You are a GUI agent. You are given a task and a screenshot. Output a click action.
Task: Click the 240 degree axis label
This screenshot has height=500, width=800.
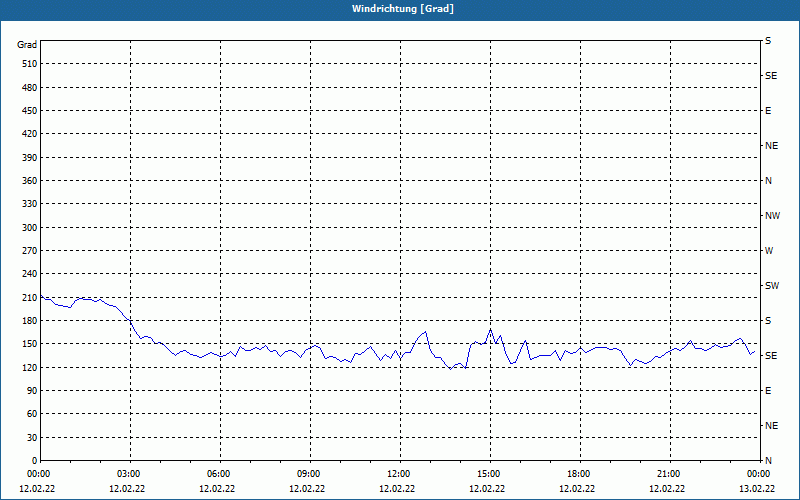tap(30, 274)
